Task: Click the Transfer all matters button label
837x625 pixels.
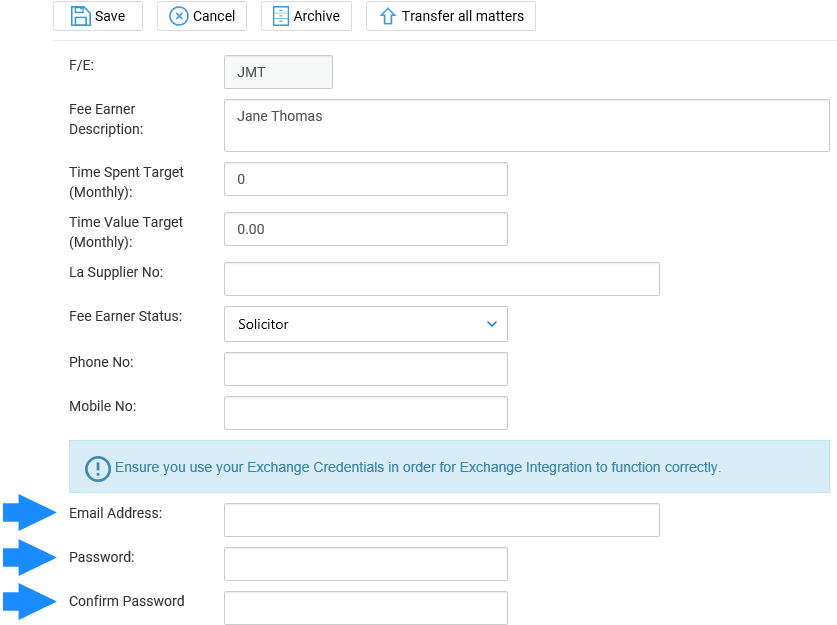Action: [x=463, y=16]
